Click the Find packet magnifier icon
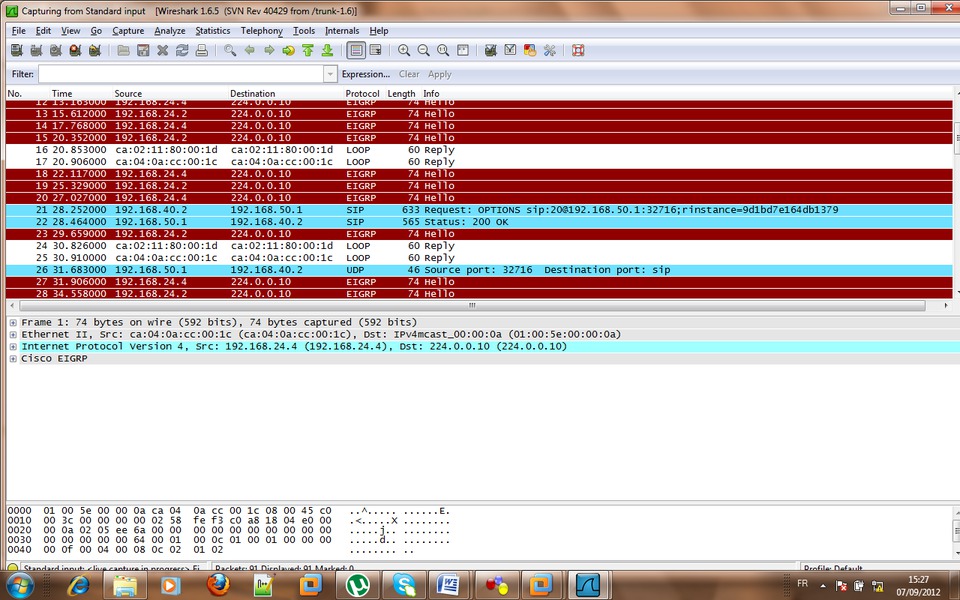This screenshot has height=600, width=960. 230,50
